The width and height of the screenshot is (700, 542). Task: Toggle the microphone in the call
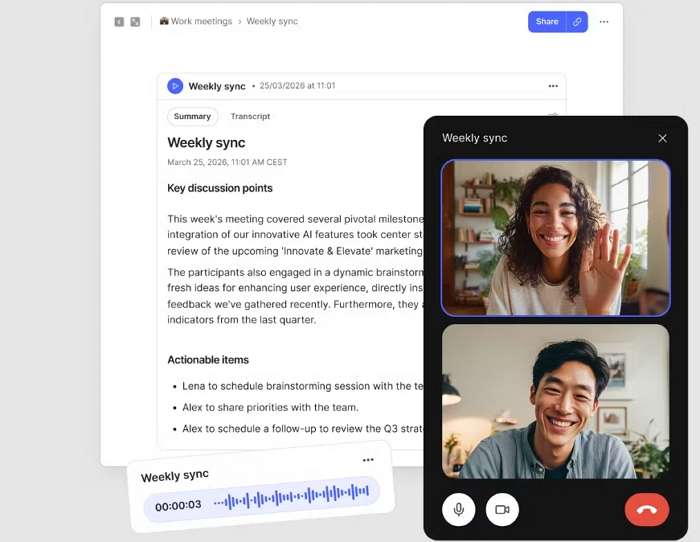pyautogui.click(x=458, y=509)
